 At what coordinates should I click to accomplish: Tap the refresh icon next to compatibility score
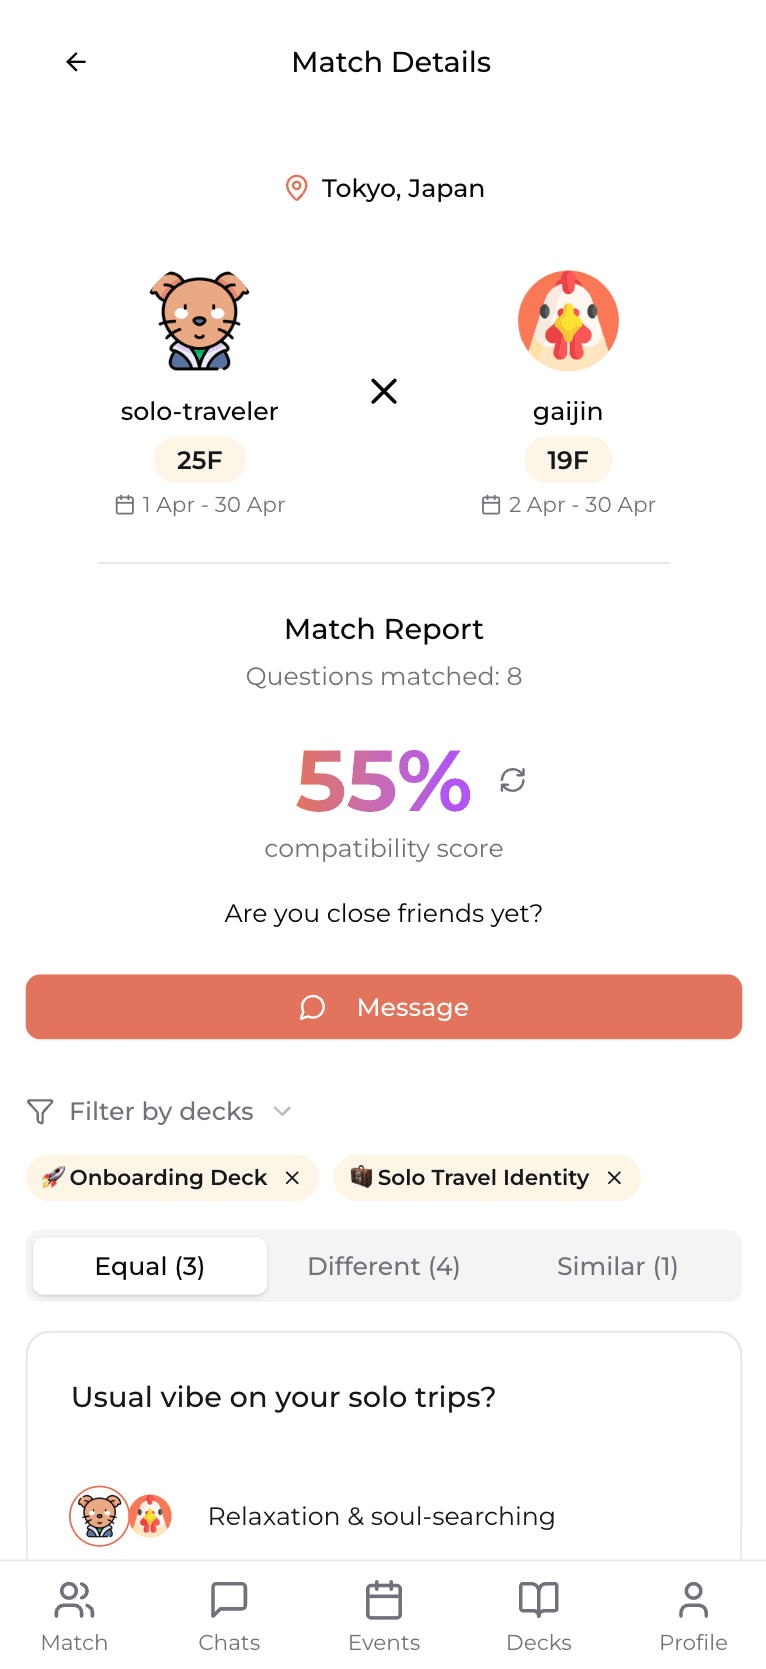coord(512,779)
